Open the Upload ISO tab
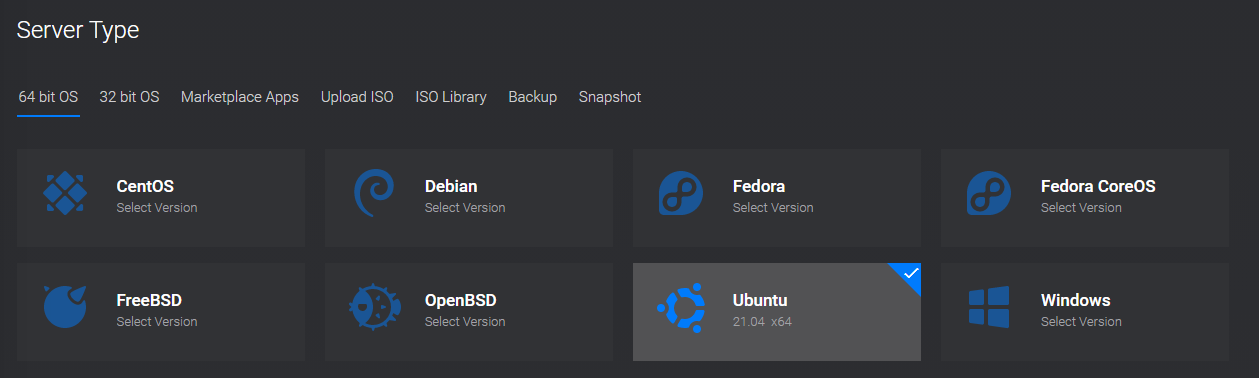1259x378 pixels. coord(357,97)
